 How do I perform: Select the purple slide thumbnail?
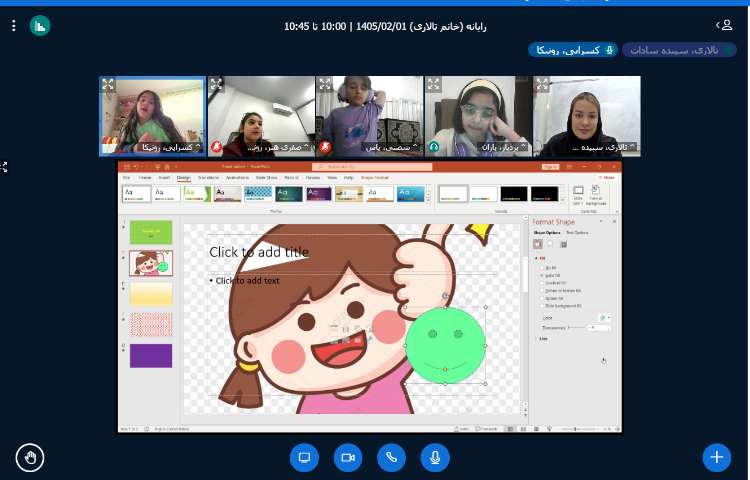[151, 356]
